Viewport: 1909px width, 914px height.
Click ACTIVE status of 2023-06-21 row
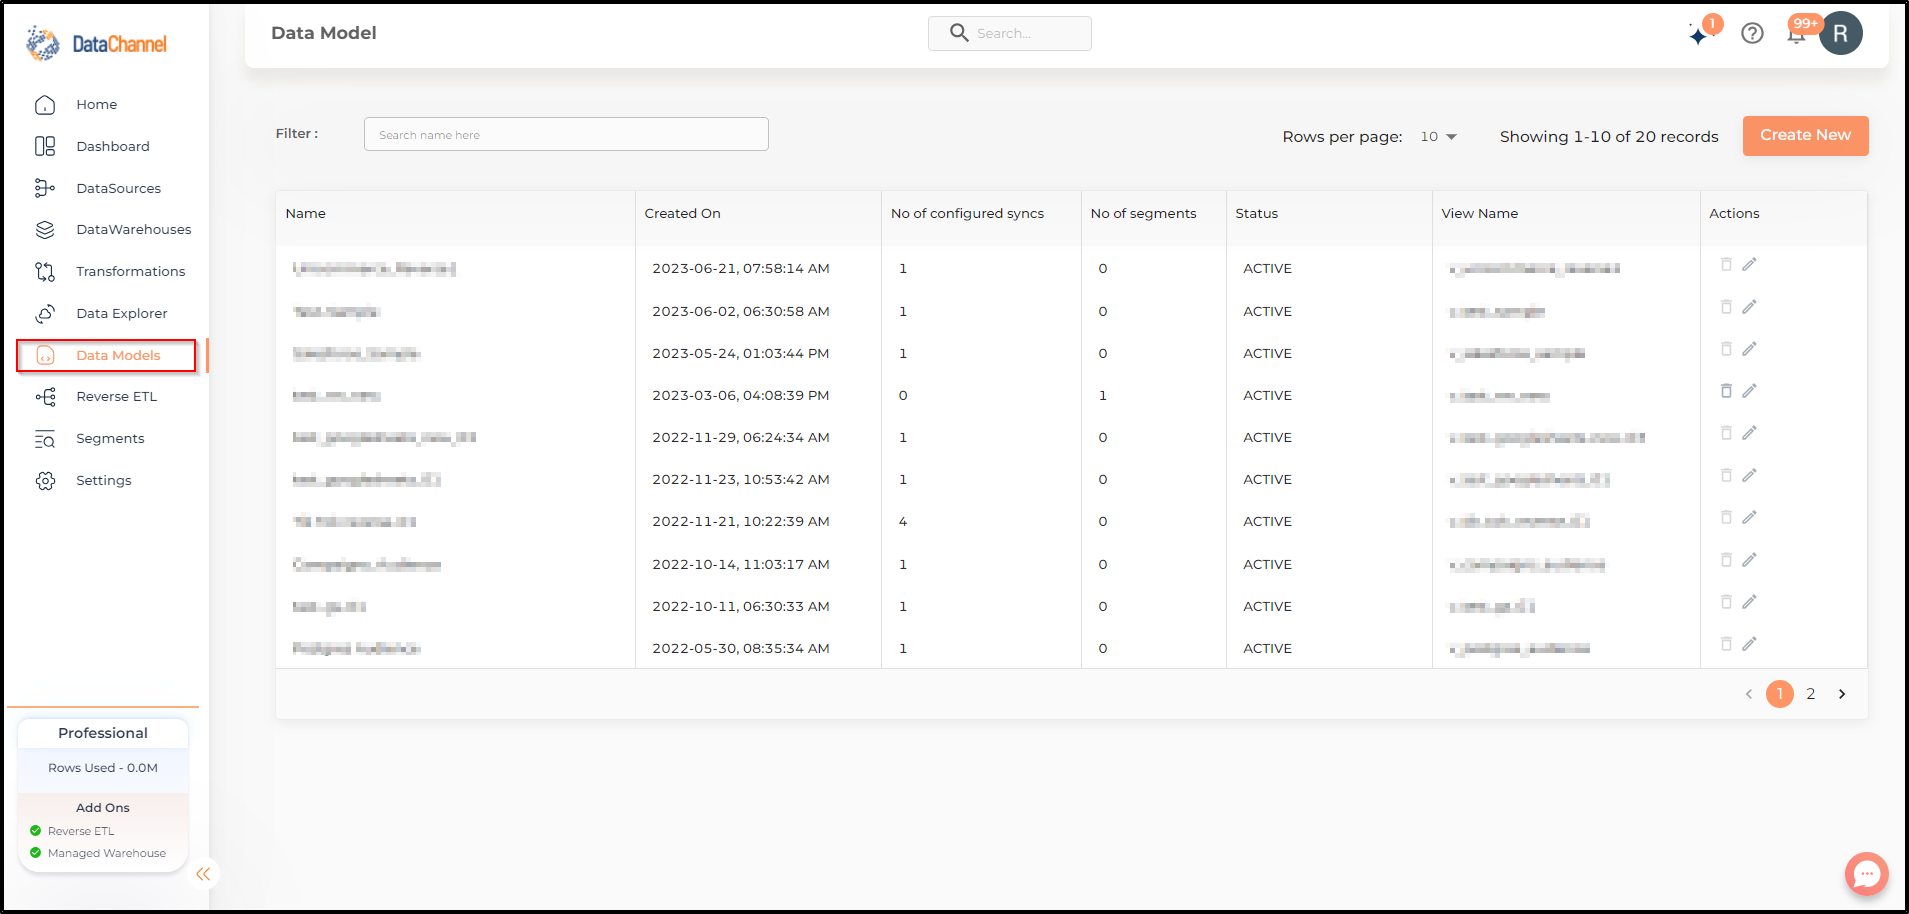pos(1268,269)
